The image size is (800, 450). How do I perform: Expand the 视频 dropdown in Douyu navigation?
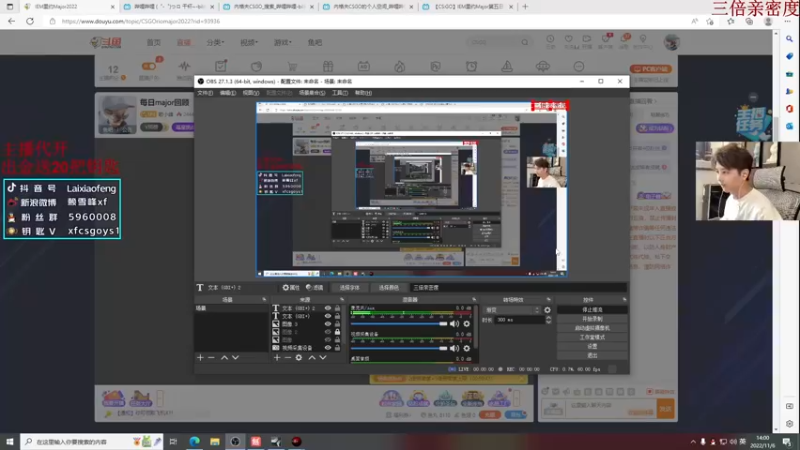pyautogui.click(x=249, y=42)
